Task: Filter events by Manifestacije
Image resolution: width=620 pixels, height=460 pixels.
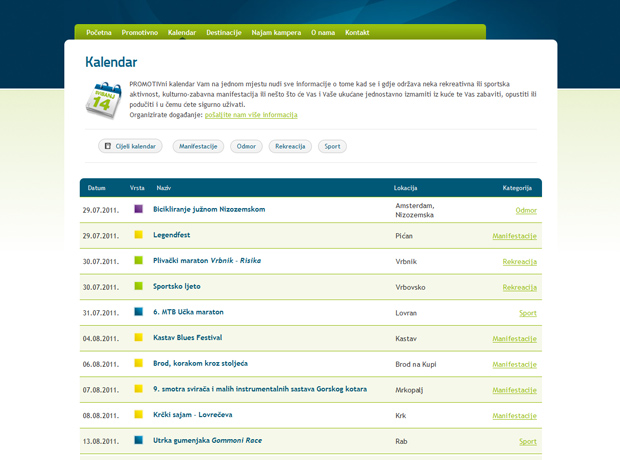Action: pyautogui.click(x=197, y=146)
